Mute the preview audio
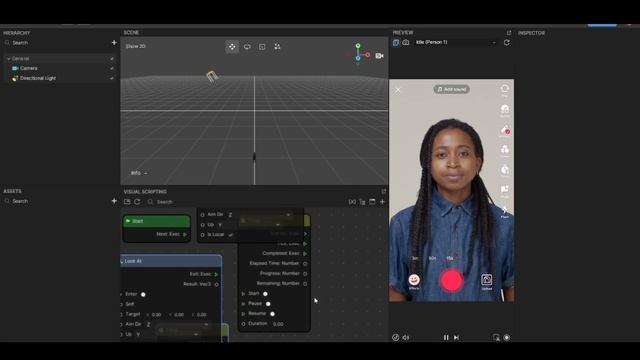The width and height of the screenshot is (640, 360). pyautogui.click(x=406, y=338)
